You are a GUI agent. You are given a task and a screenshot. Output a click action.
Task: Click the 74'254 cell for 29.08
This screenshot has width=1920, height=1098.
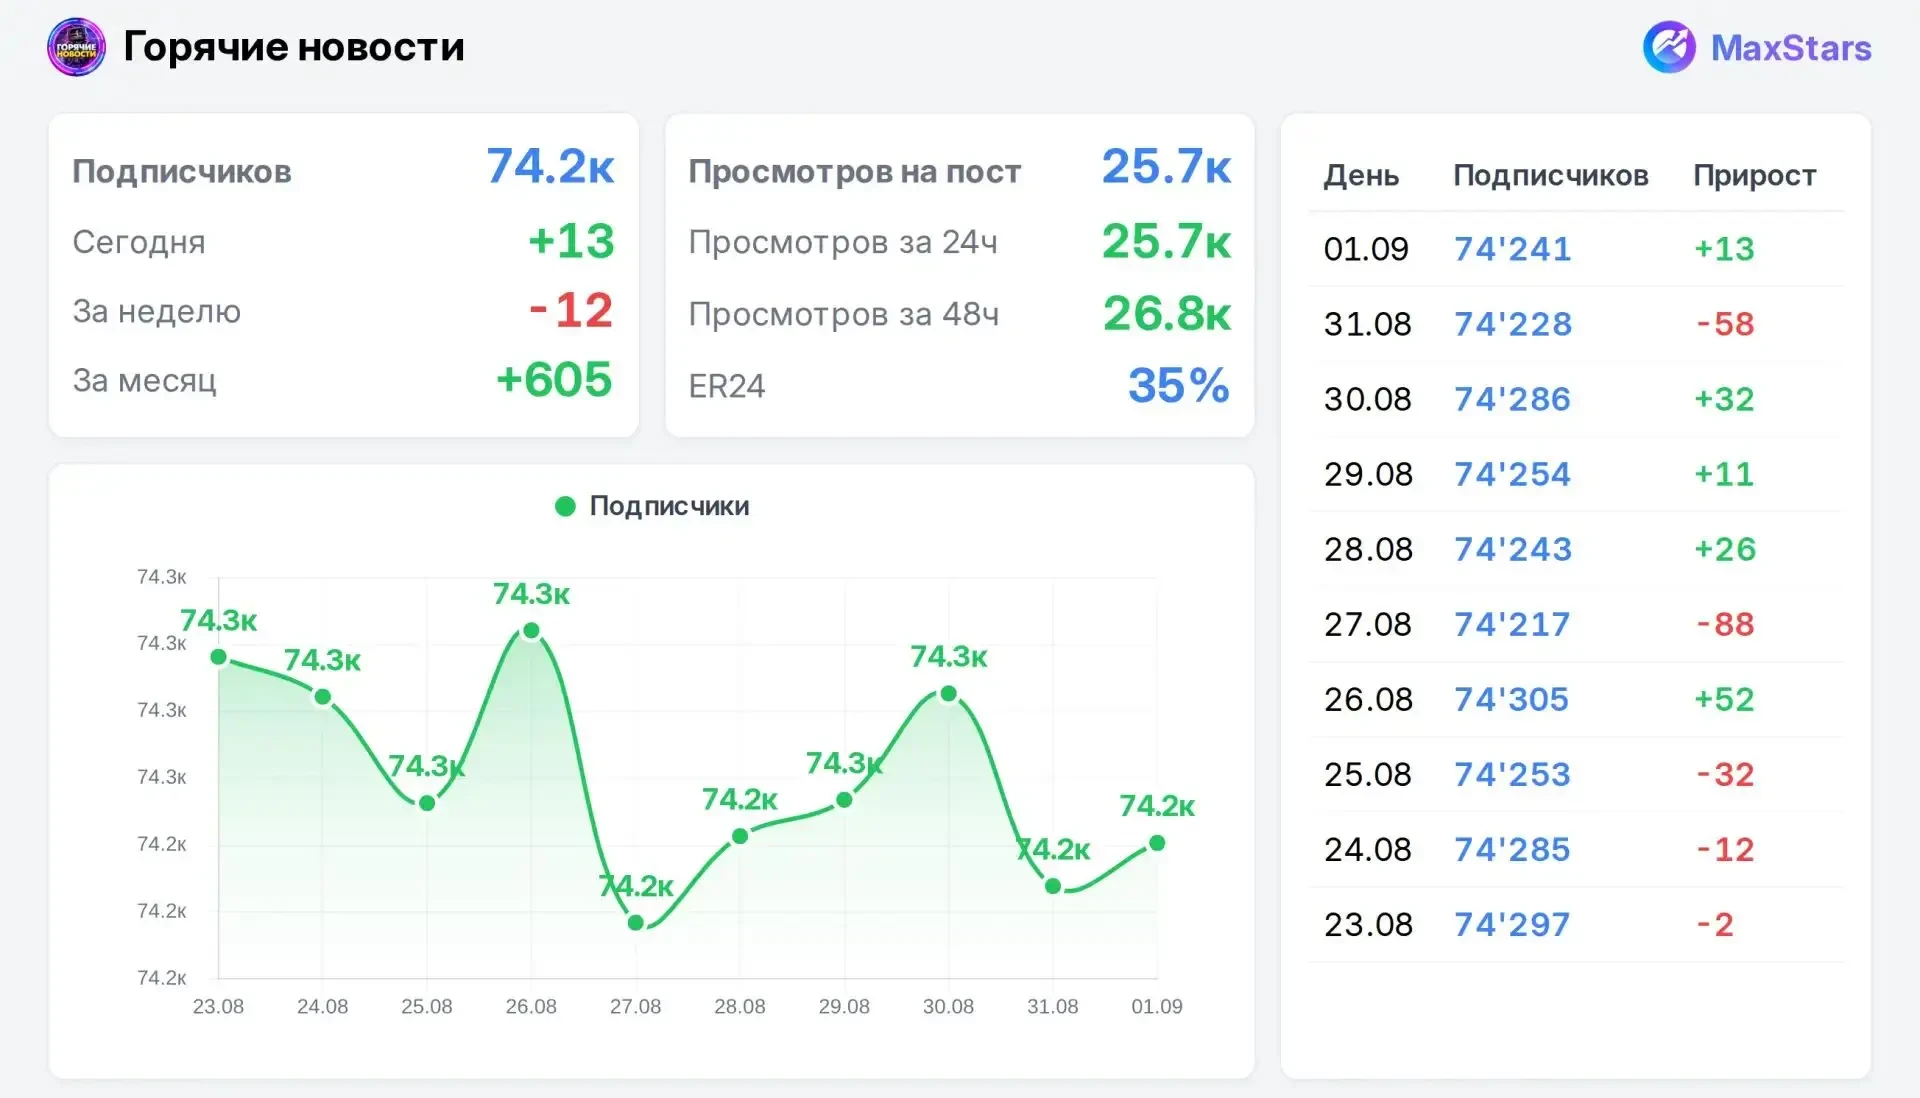pos(1512,474)
